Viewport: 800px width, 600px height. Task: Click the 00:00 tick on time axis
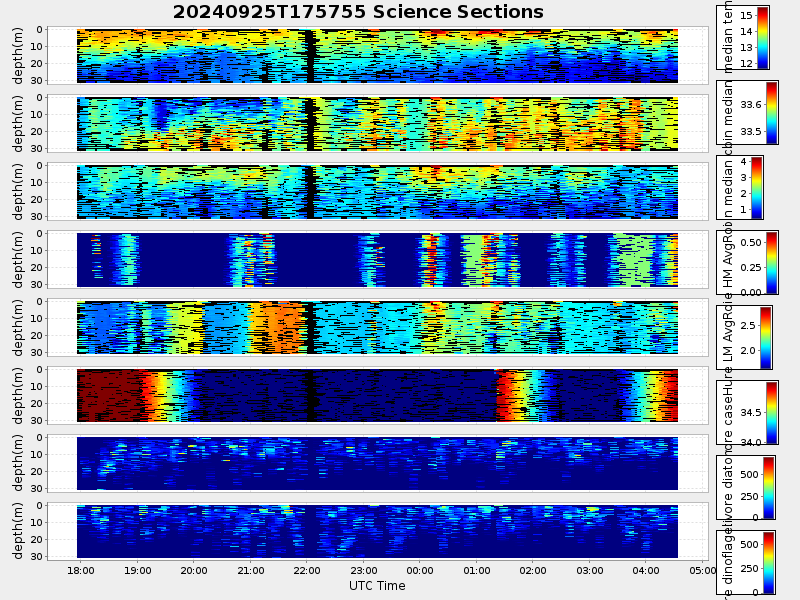pyautogui.click(x=420, y=571)
